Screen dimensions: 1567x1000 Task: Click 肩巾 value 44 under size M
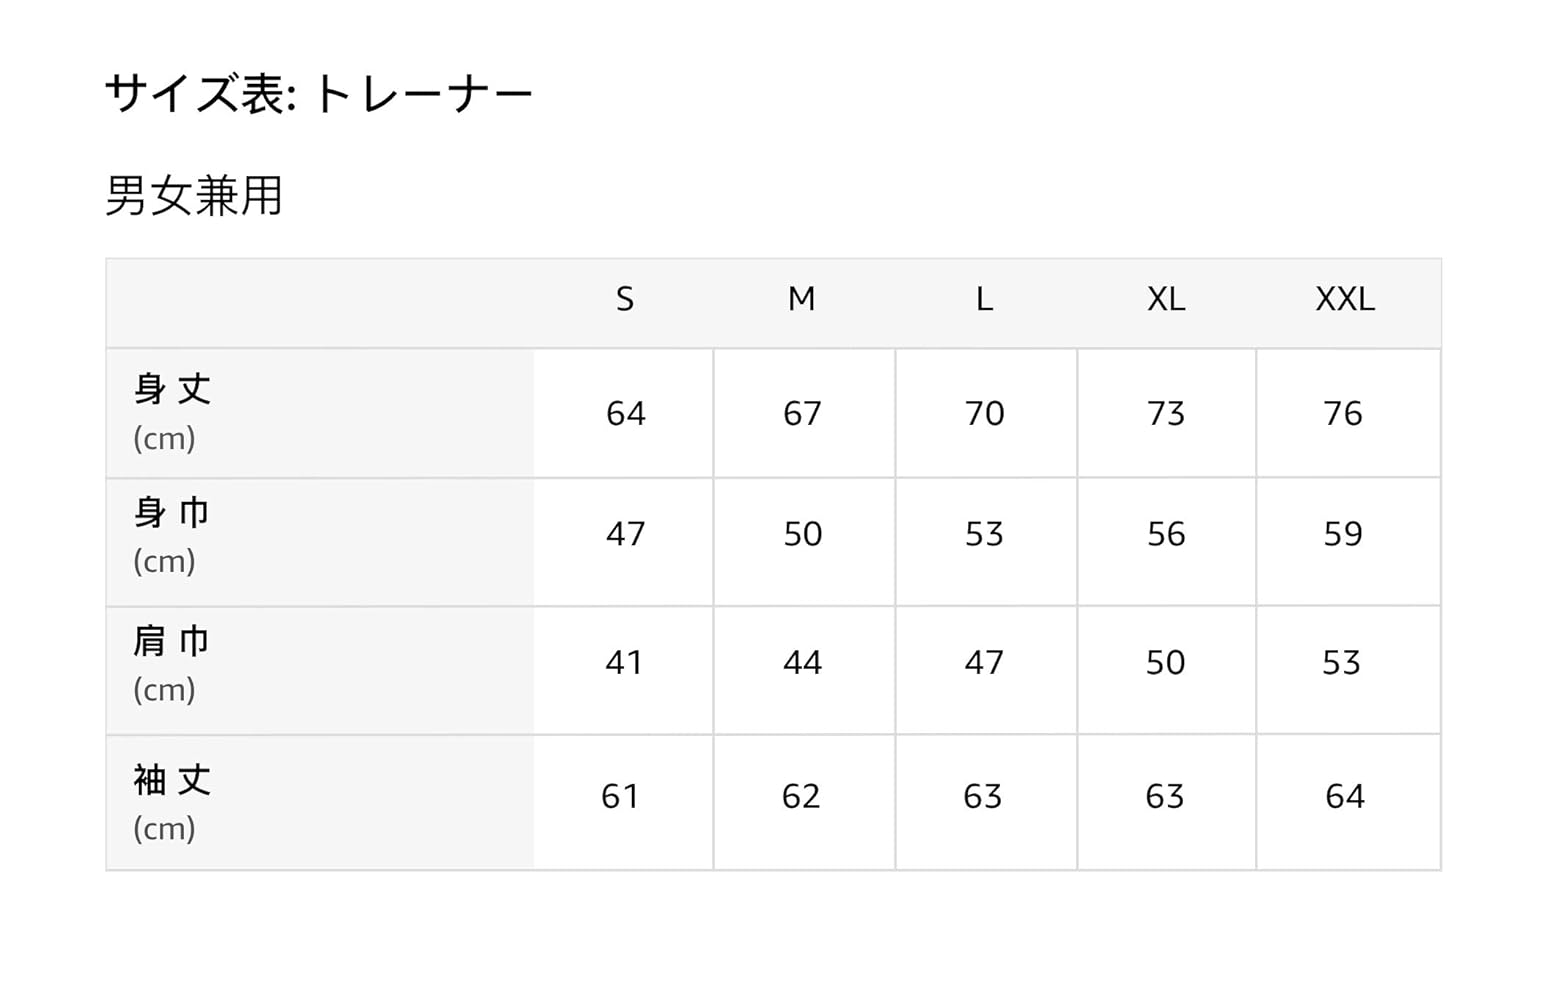pyautogui.click(x=802, y=662)
